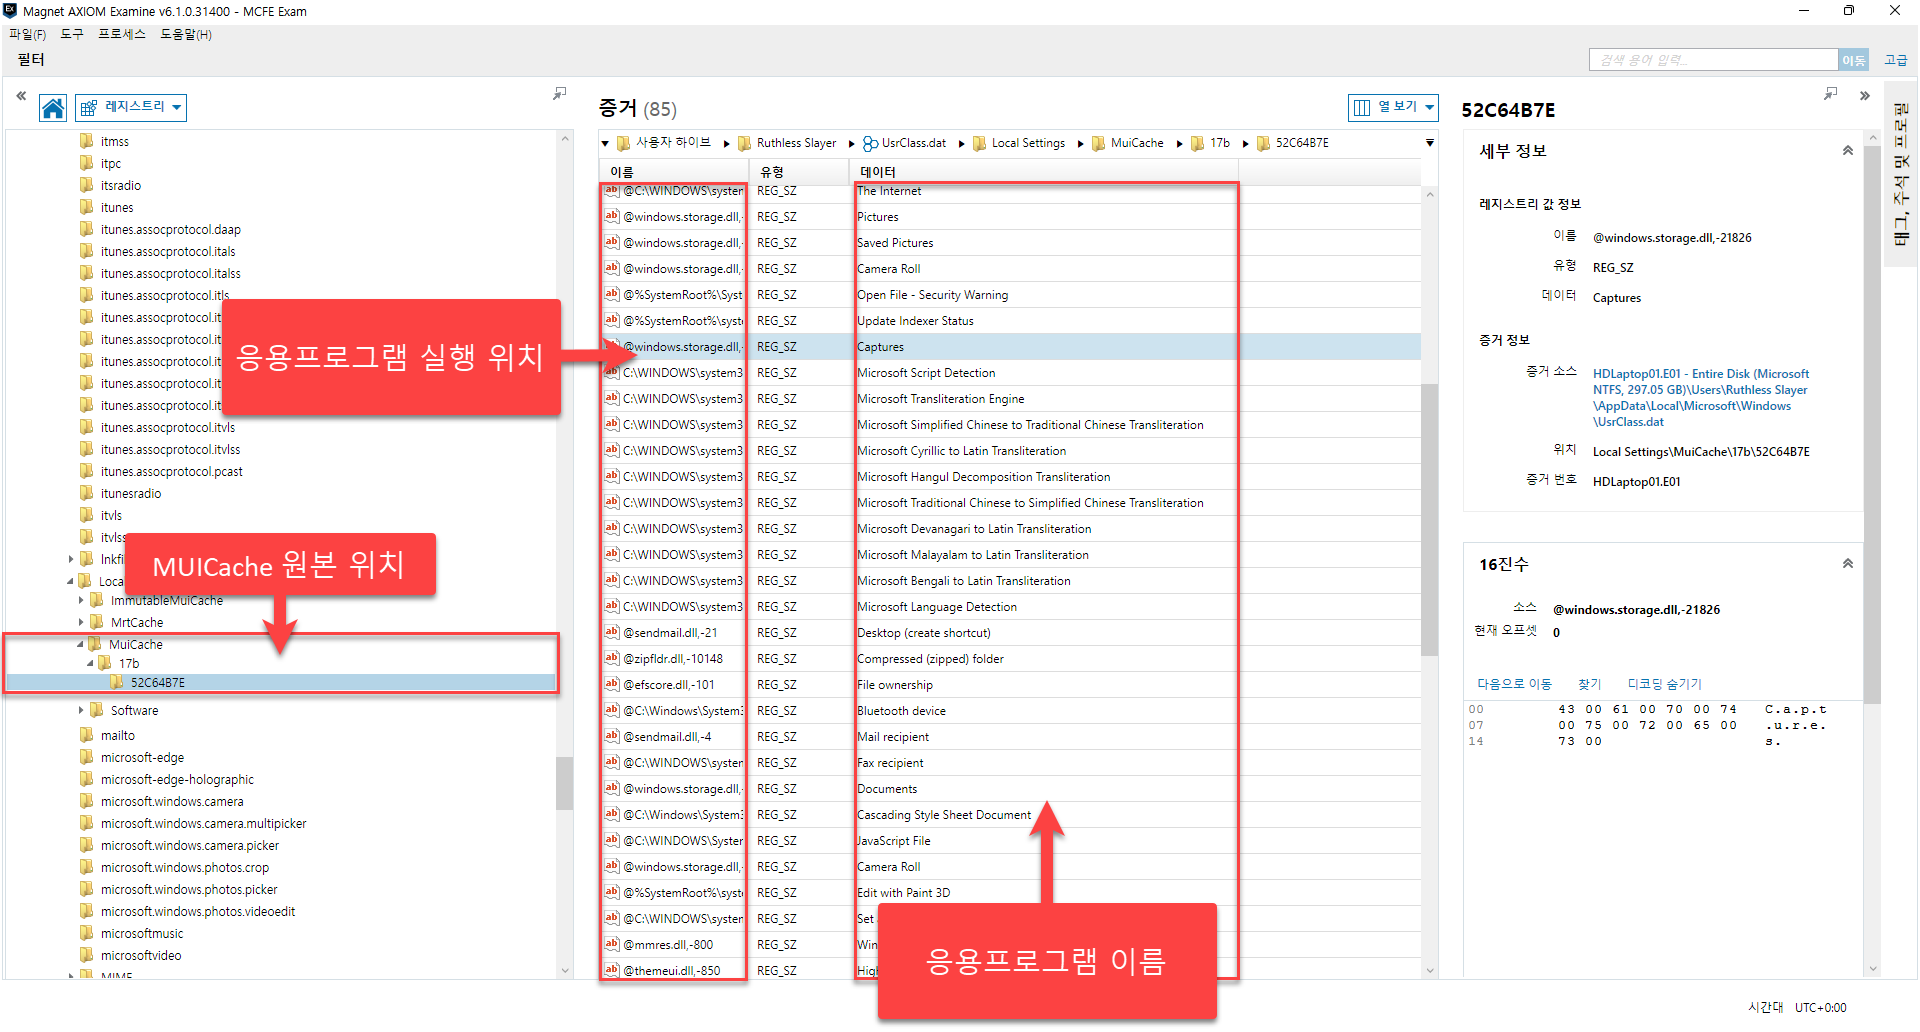This screenshot has width=1920, height=1032.
Task: Pin the registry tree panel
Action: tap(560, 93)
